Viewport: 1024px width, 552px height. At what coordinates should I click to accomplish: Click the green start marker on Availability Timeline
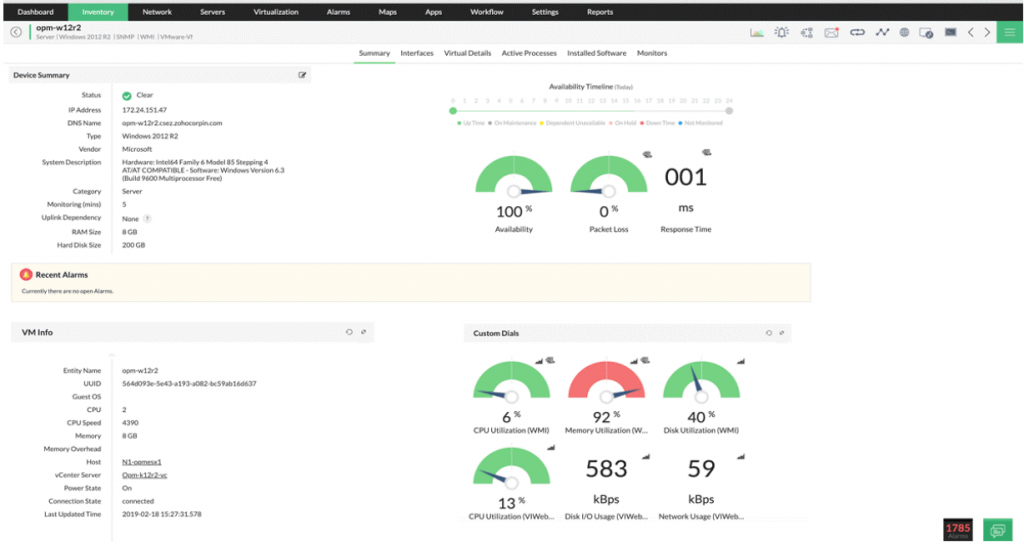(453, 111)
